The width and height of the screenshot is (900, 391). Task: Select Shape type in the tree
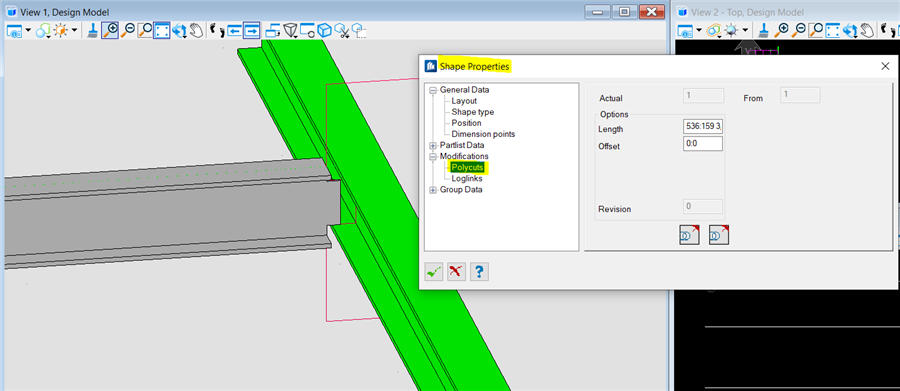(x=472, y=112)
